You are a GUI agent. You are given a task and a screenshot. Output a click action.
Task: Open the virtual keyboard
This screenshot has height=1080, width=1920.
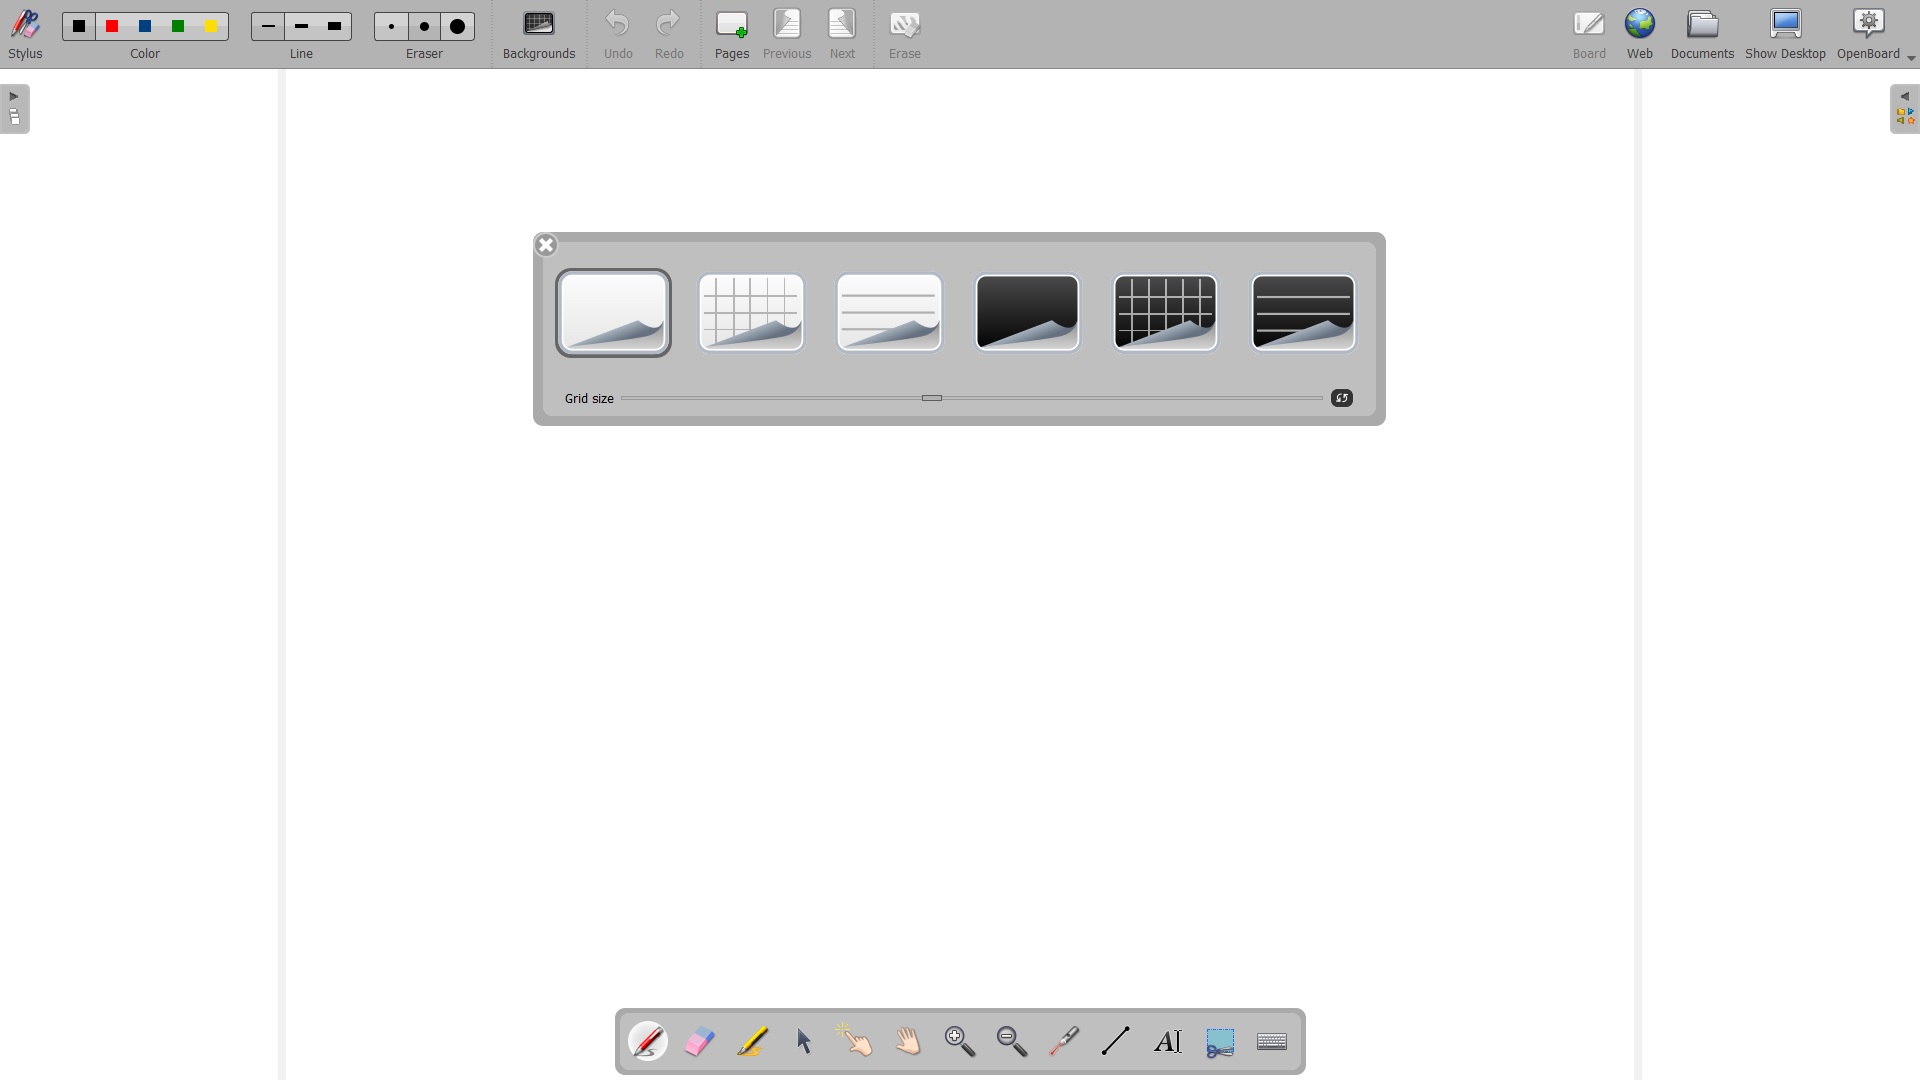(x=1271, y=1041)
